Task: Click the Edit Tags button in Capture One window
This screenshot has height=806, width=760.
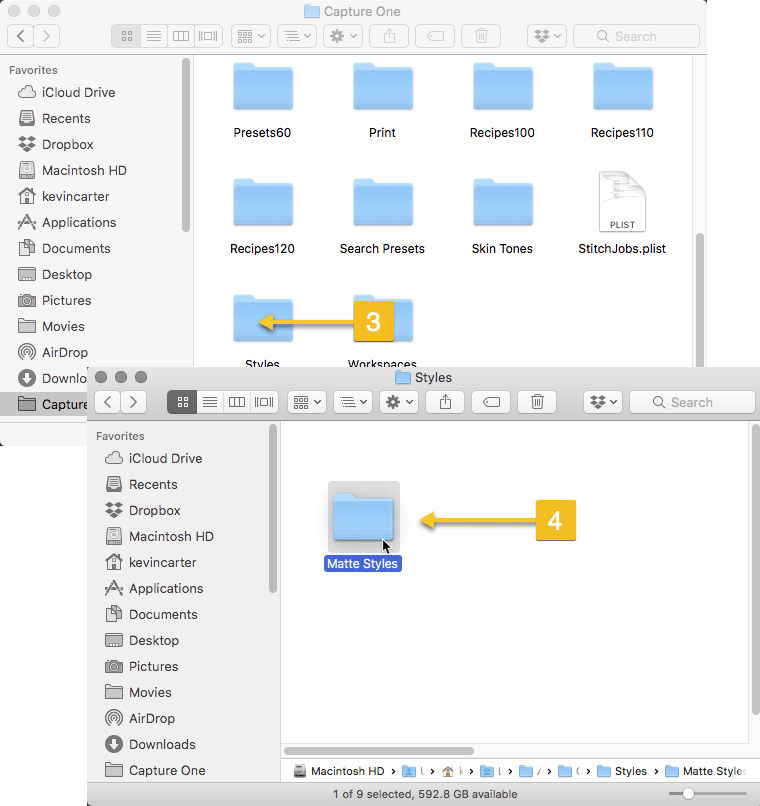Action: (435, 36)
